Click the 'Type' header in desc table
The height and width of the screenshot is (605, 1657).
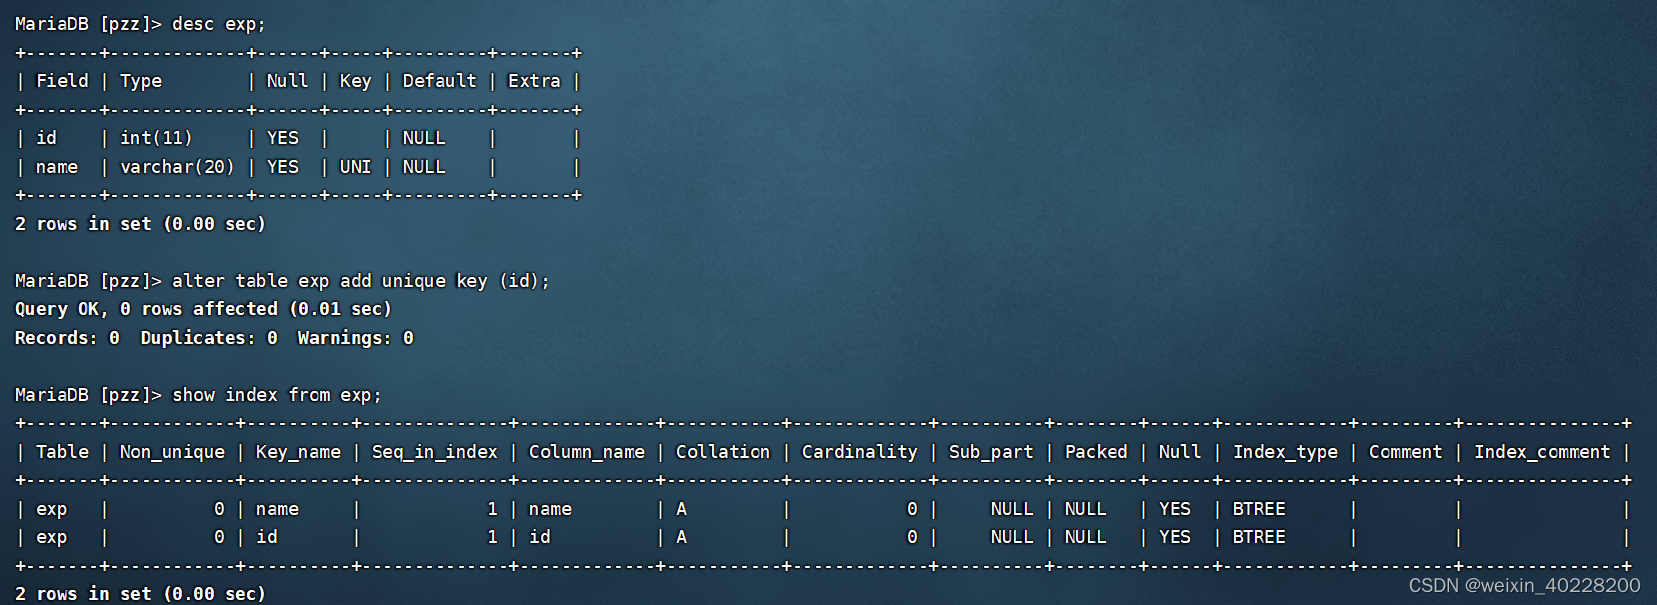point(141,82)
